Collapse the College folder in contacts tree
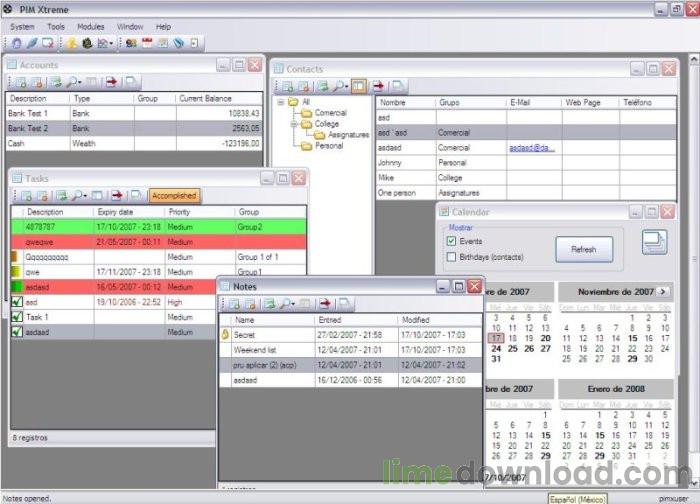Screen dimensions: 700x504 294,124
